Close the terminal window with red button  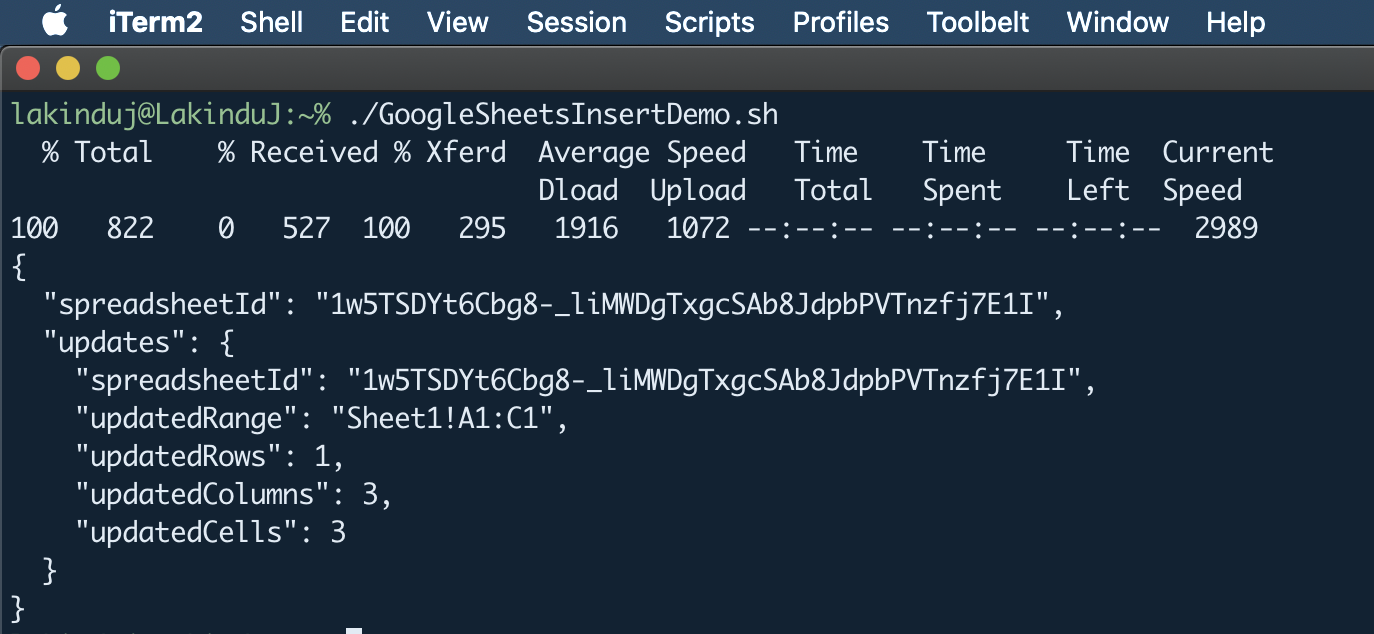click(x=28, y=68)
